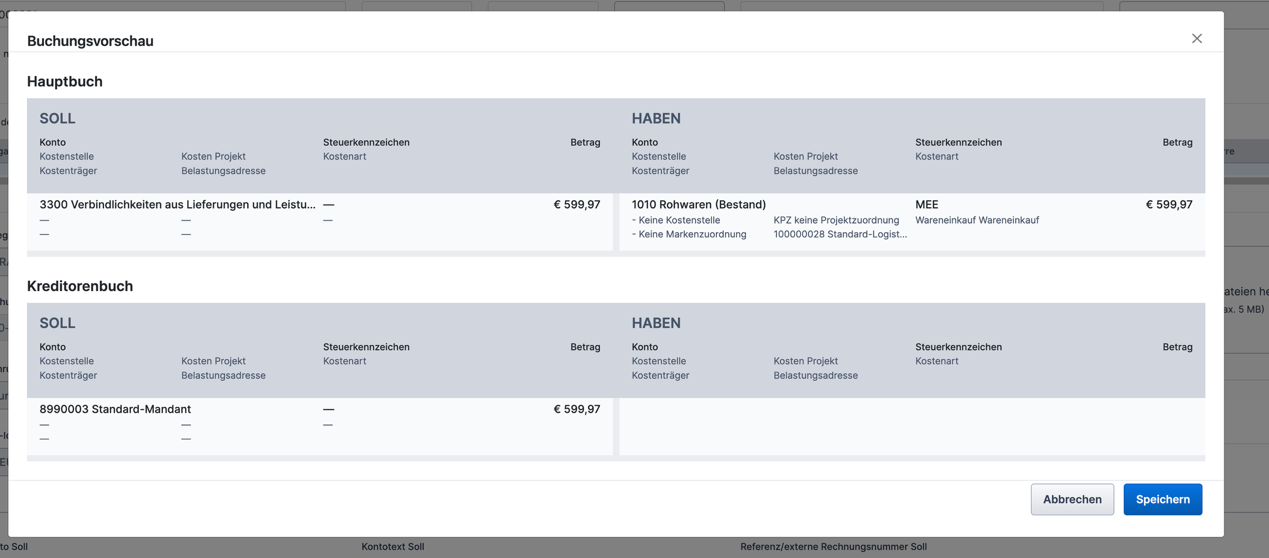Click the SOLL header under Hauptbuch
The height and width of the screenshot is (558, 1269).
click(x=57, y=118)
